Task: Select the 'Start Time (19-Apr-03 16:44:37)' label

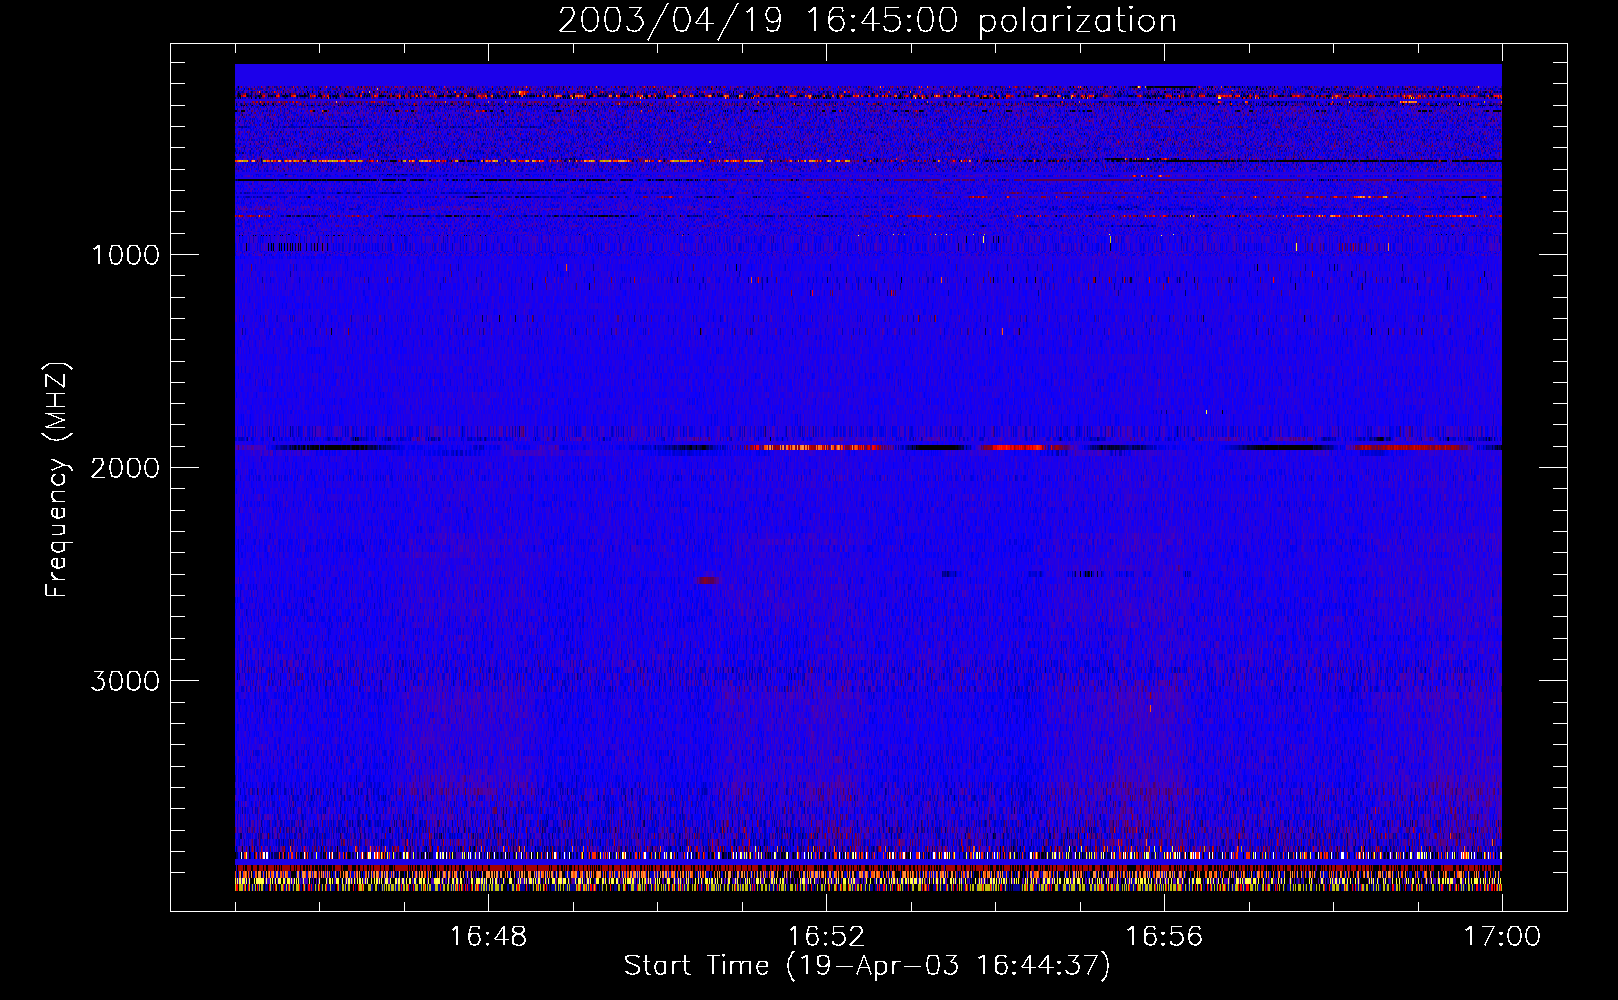Action: 867,966
